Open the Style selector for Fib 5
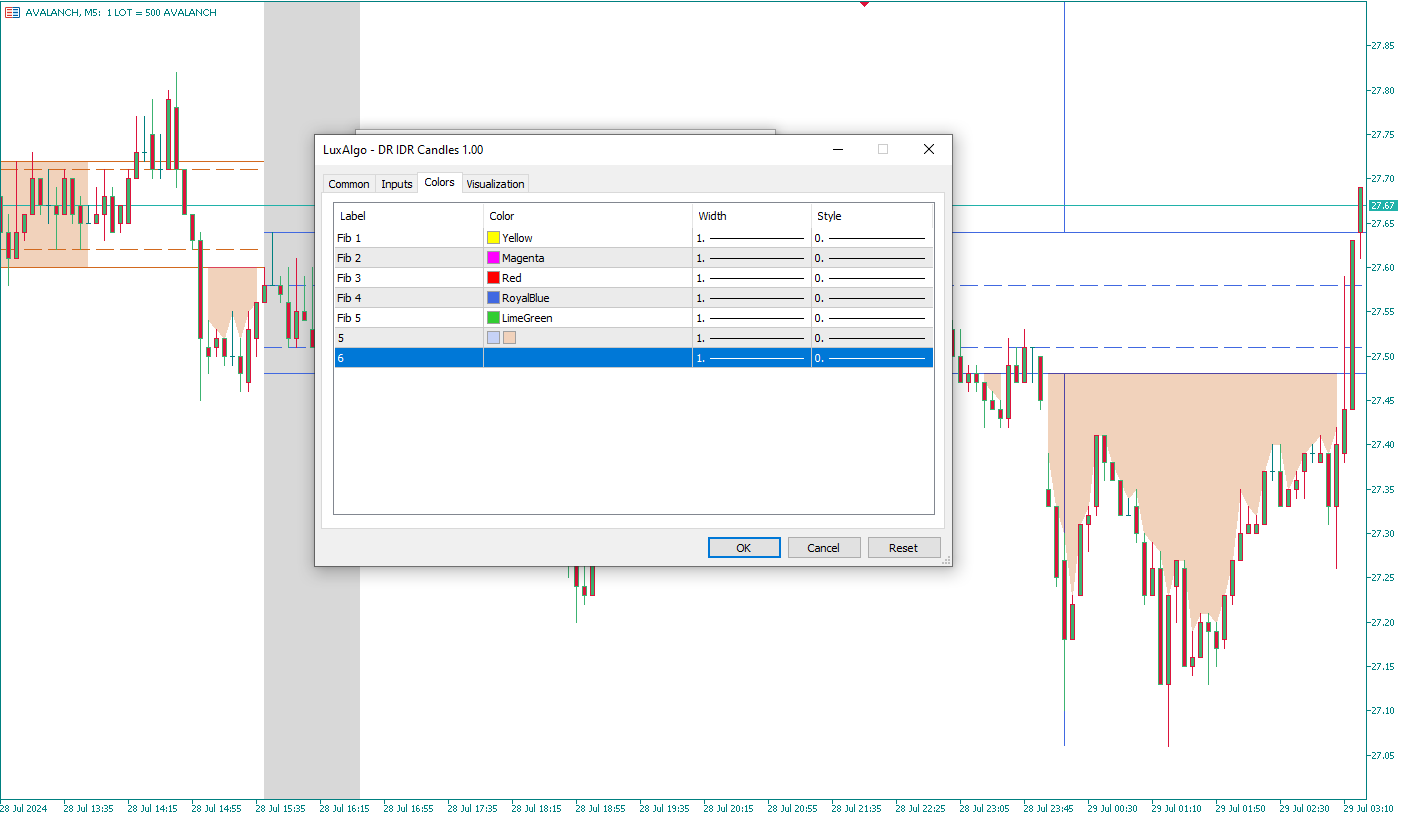Image resolution: width=1409 pixels, height=820 pixels. (x=871, y=318)
